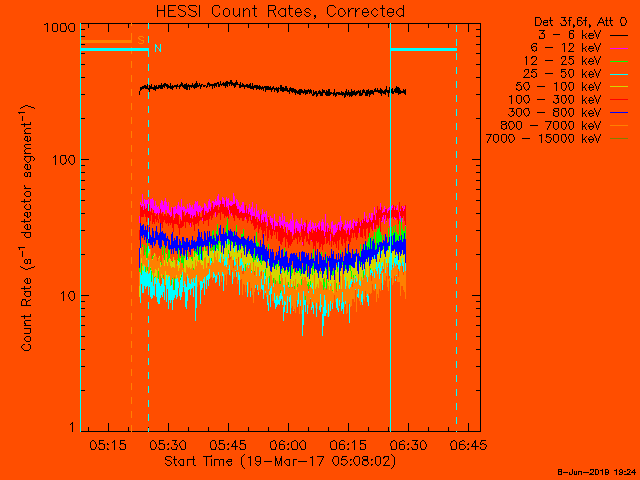The width and height of the screenshot is (640, 480).
Task: Click the x-axis time label '05:45'
Action: coord(228,445)
